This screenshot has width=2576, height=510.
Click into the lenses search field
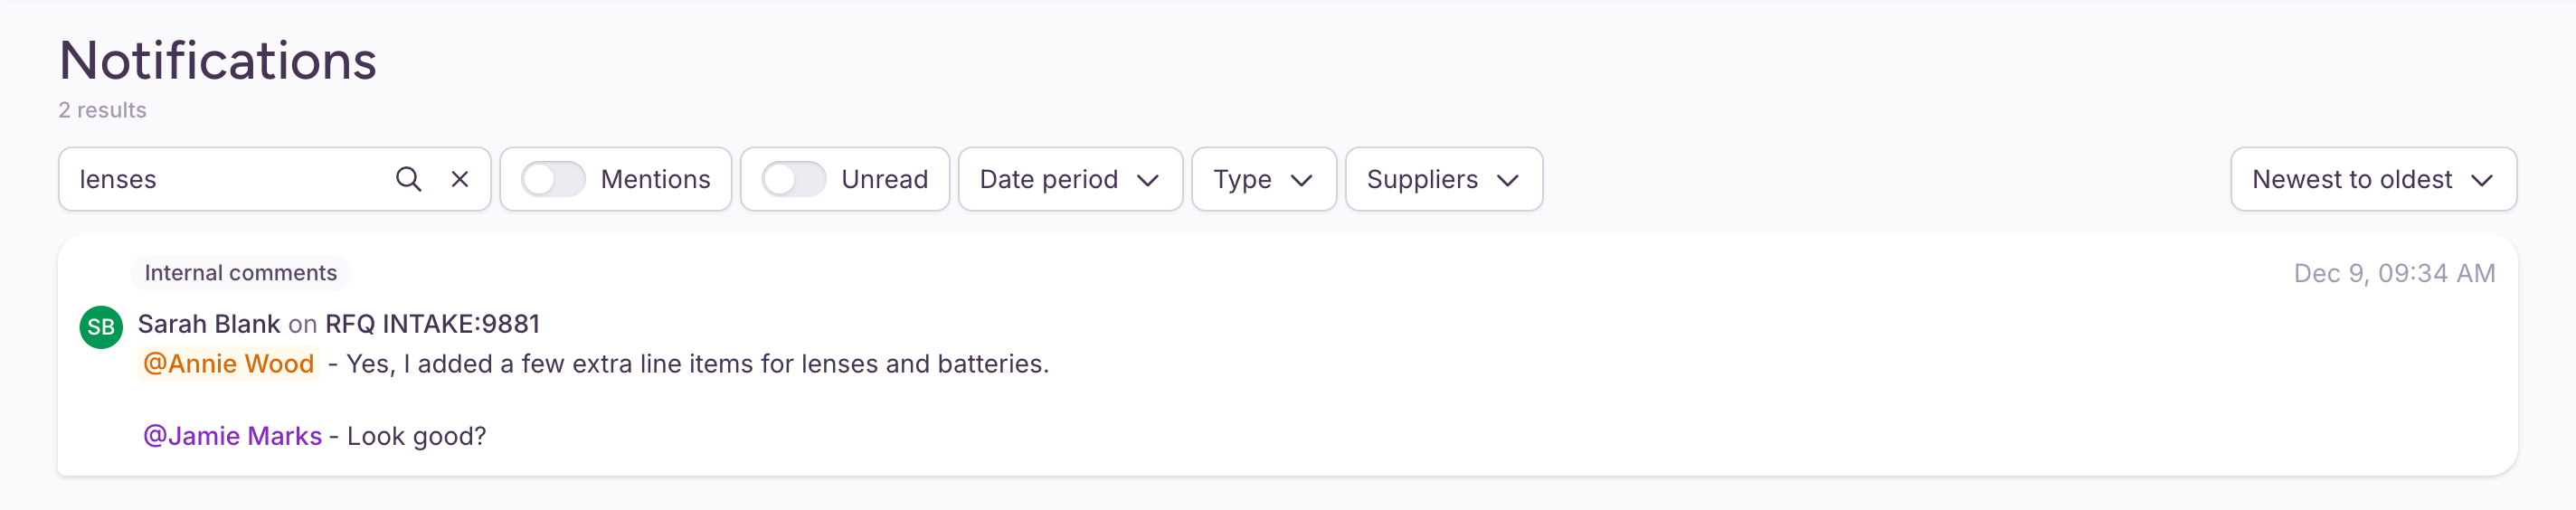click(x=228, y=179)
